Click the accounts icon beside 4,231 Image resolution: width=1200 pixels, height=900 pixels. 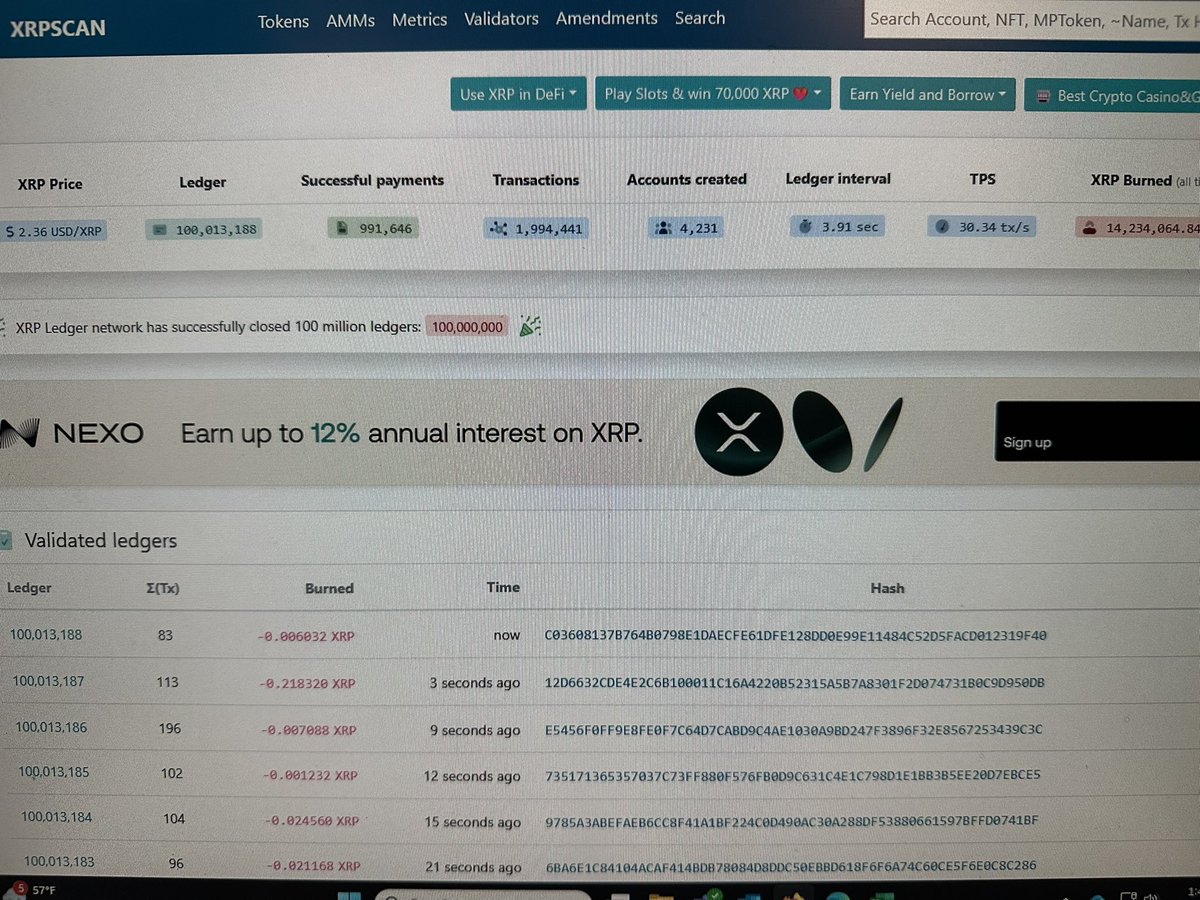pyautogui.click(x=663, y=228)
